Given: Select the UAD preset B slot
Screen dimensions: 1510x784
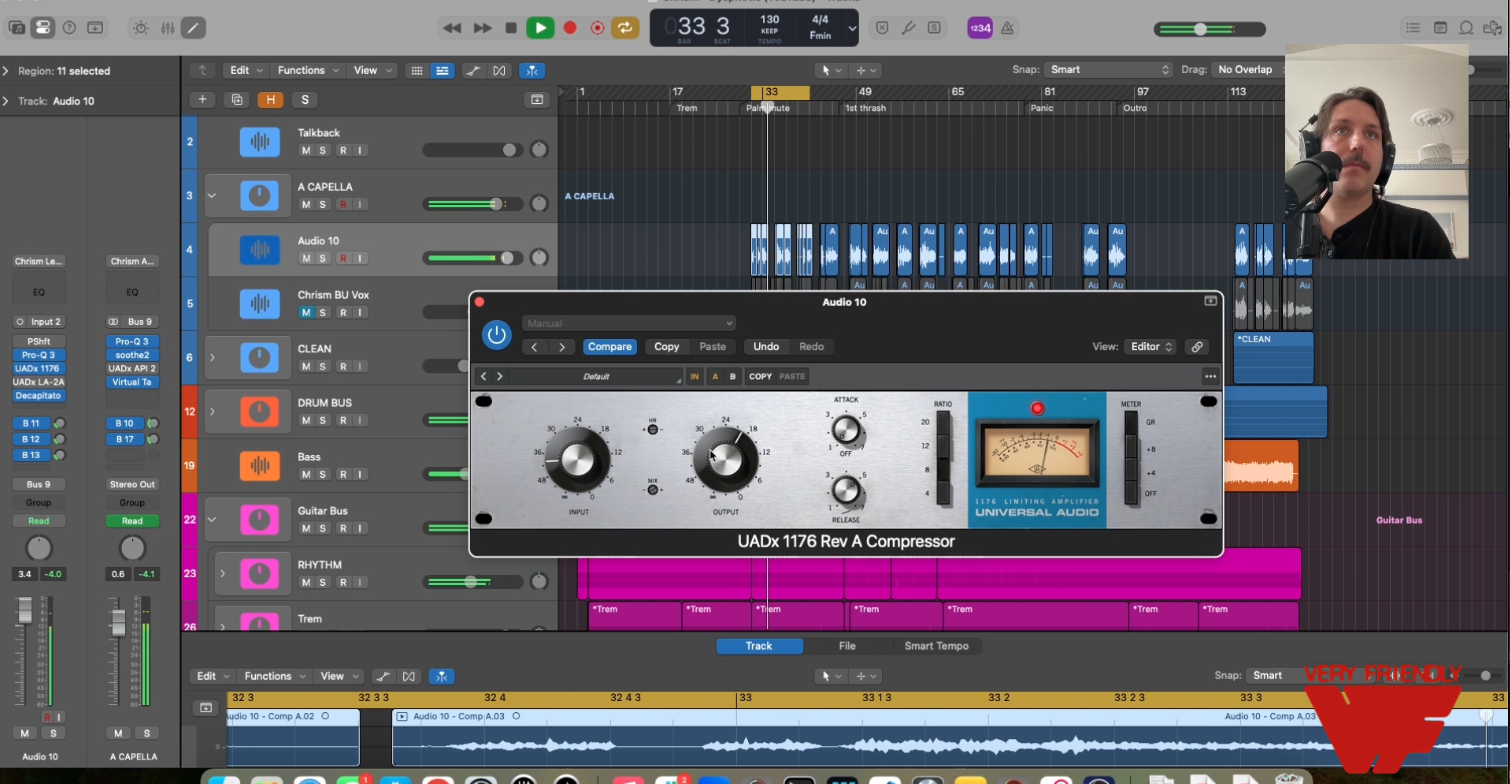Looking at the screenshot, I should (733, 377).
